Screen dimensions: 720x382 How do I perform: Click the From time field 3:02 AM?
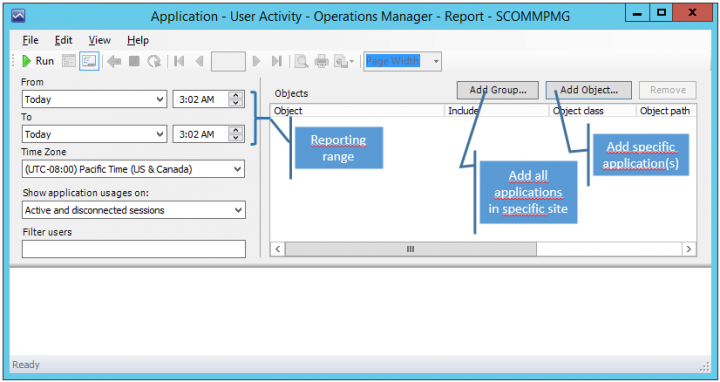pyautogui.click(x=201, y=99)
